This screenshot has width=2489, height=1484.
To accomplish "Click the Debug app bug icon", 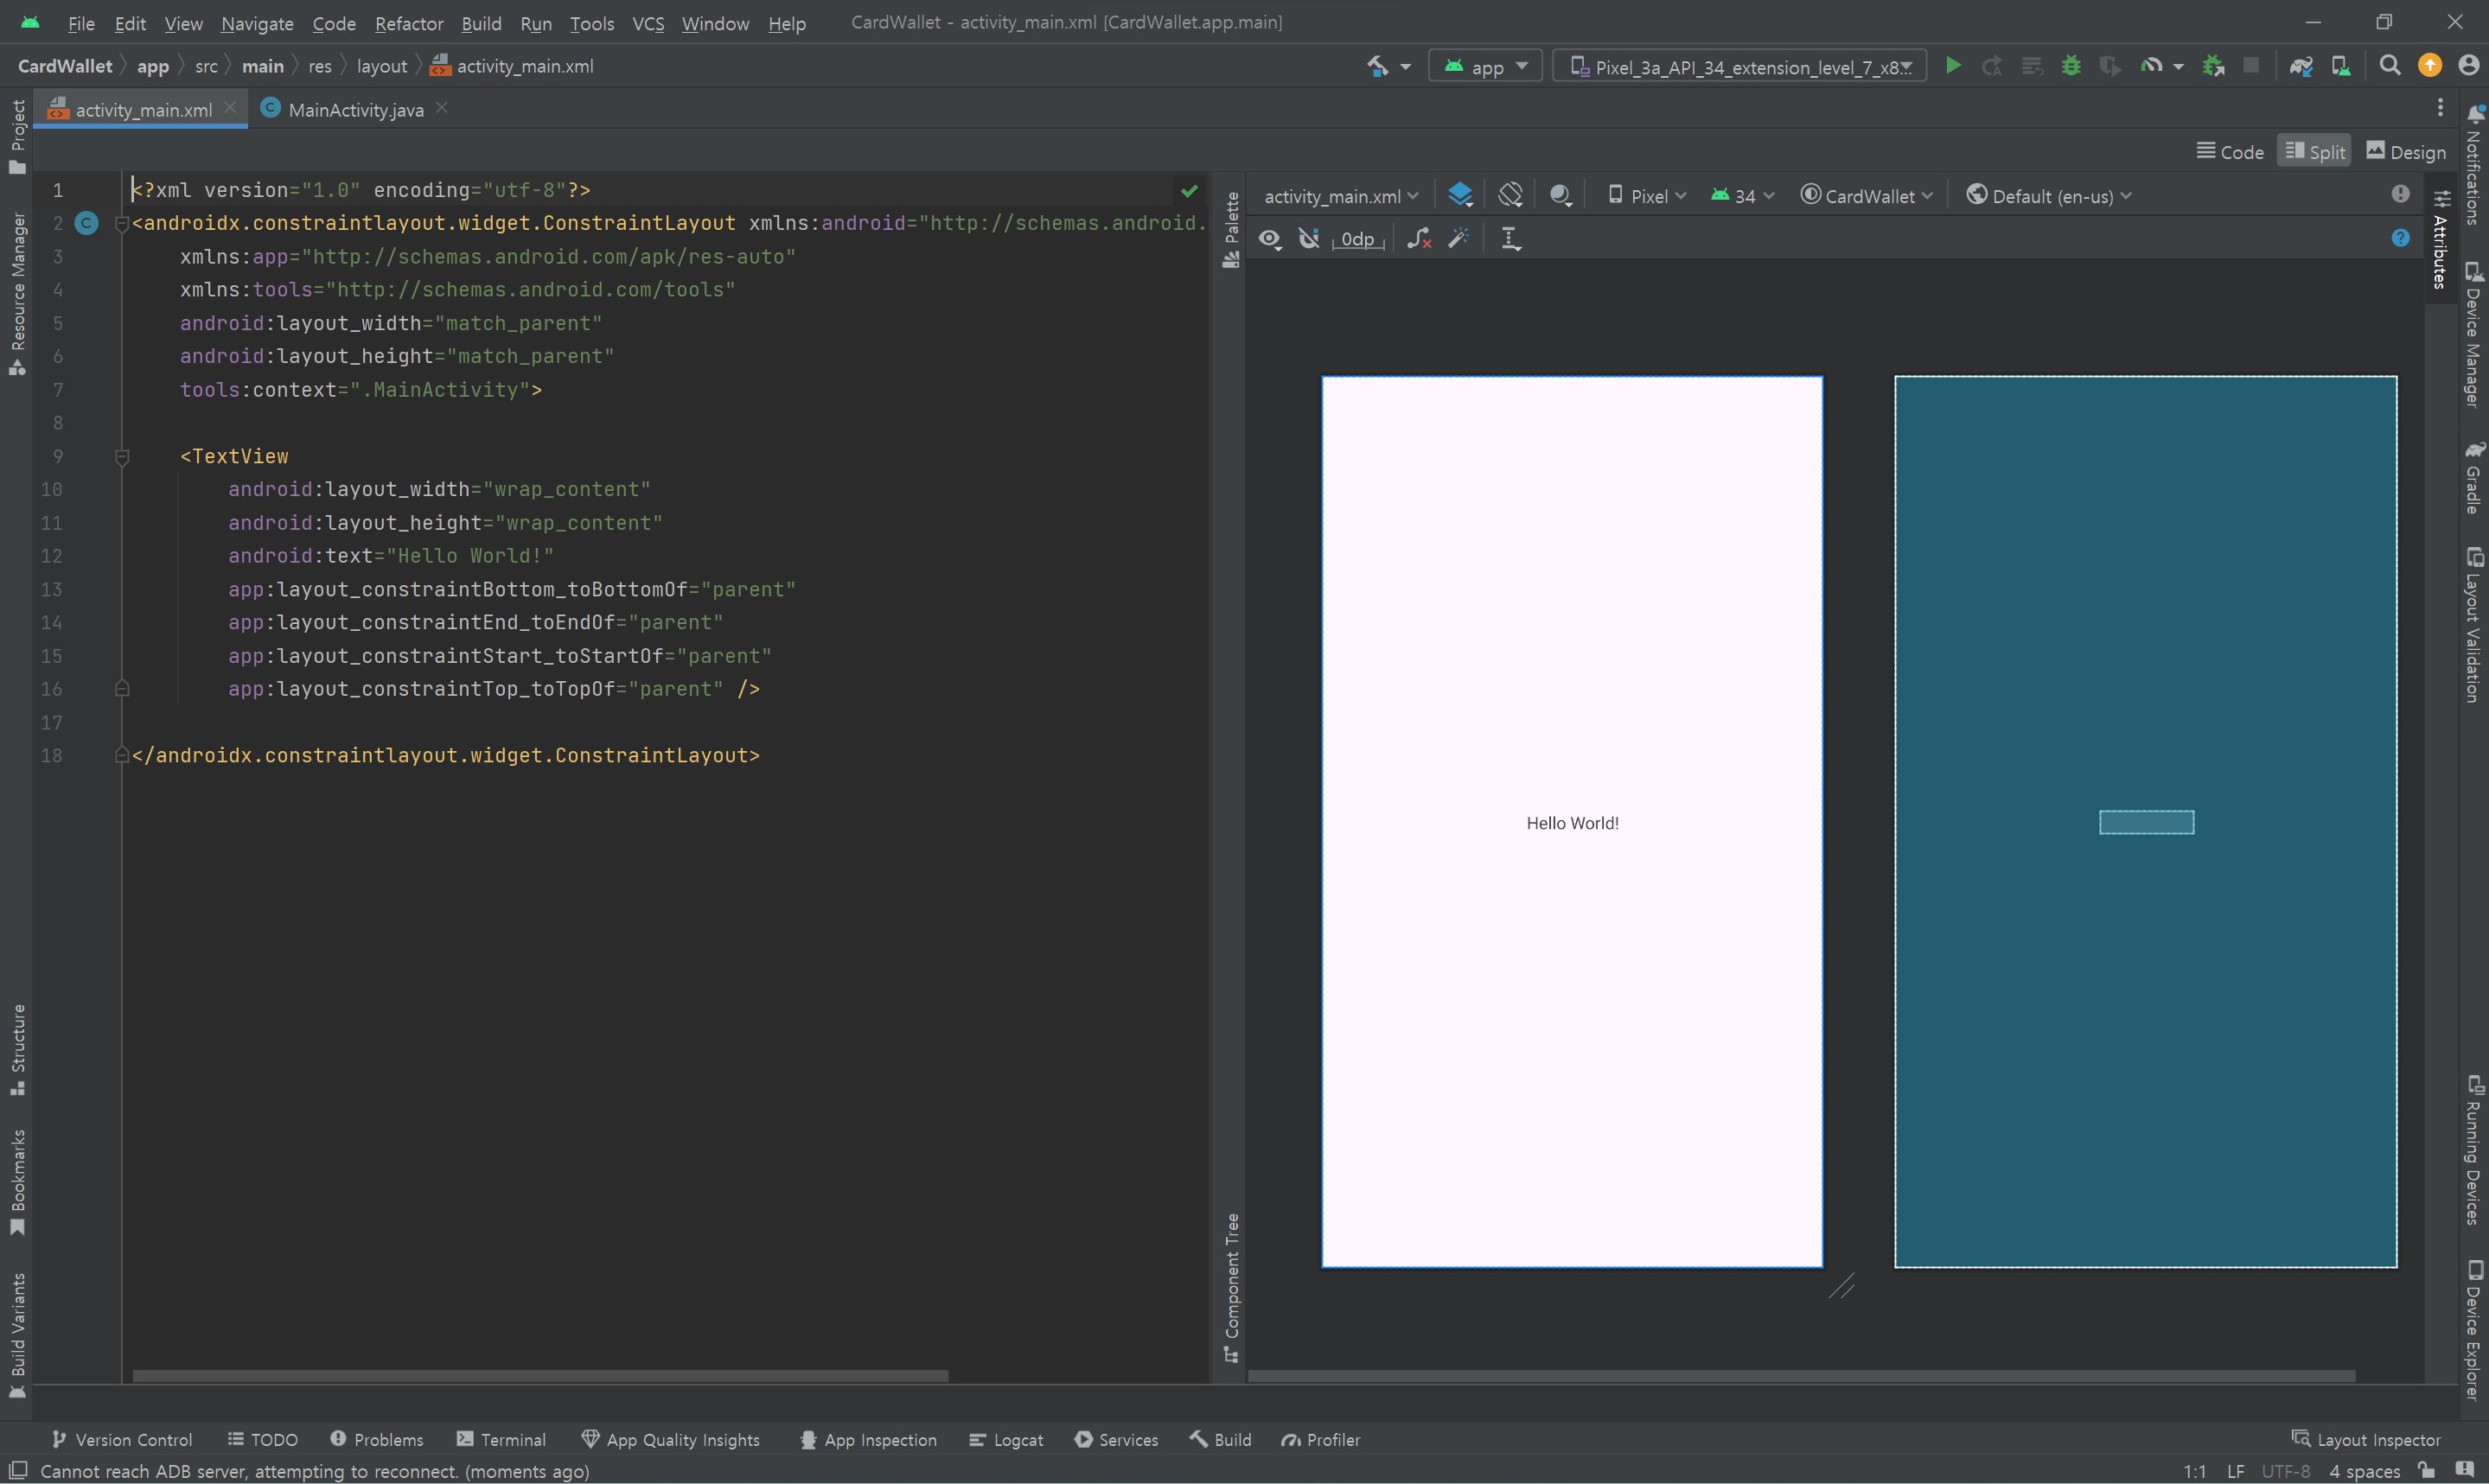I will [2071, 66].
